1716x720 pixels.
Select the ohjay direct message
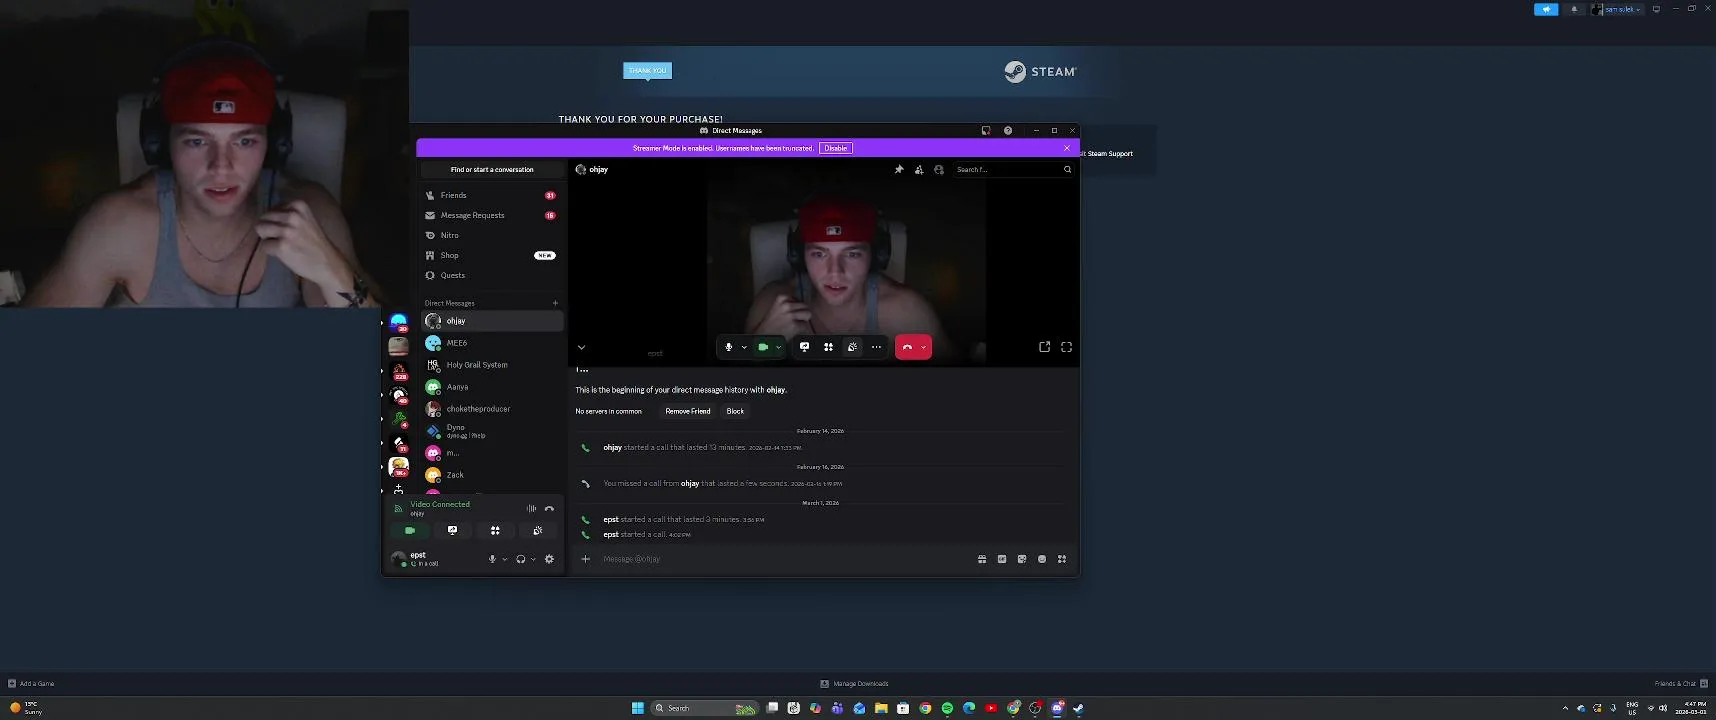tap(491, 321)
